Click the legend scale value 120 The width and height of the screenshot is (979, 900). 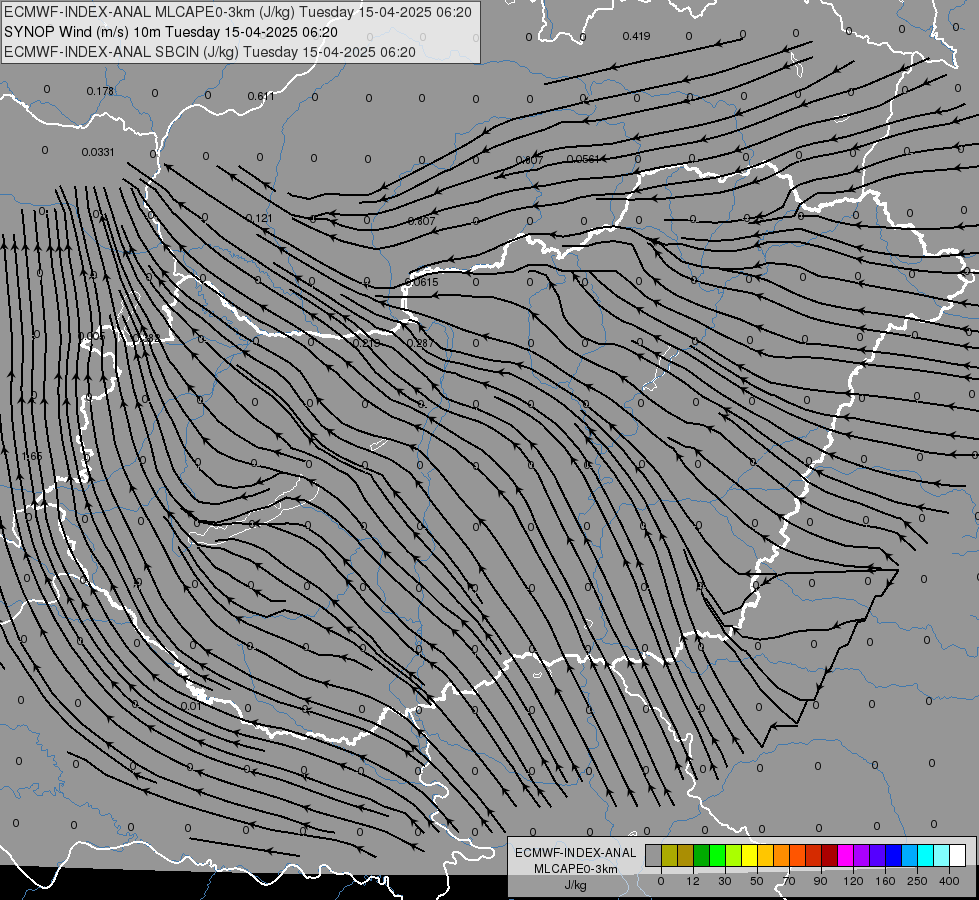(x=853, y=881)
